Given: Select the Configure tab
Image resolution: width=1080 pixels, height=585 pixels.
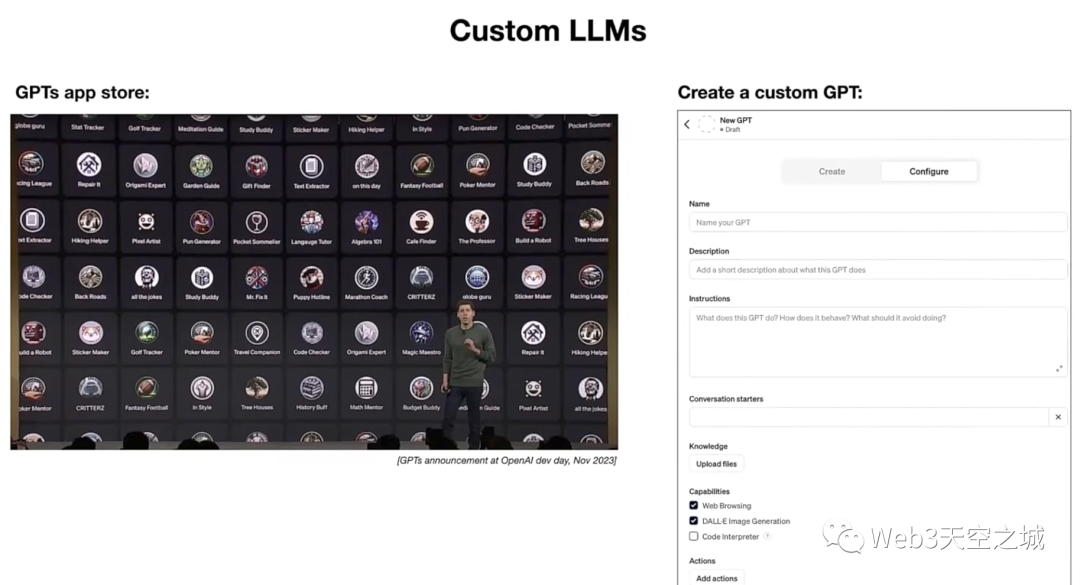Looking at the screenshot, I should pos(928,172).
